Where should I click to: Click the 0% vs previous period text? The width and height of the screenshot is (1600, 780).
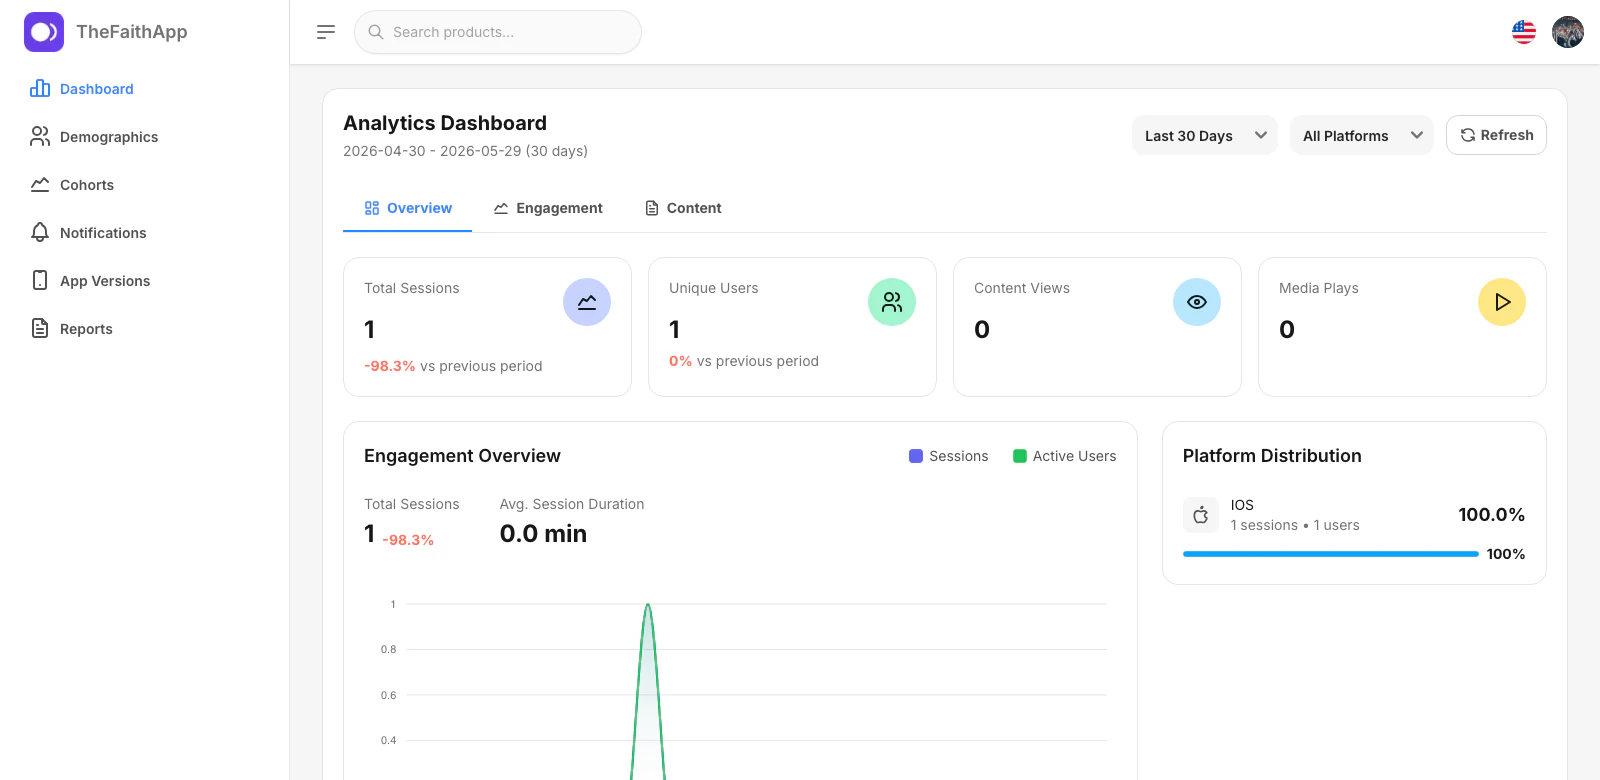coord(744,361)
